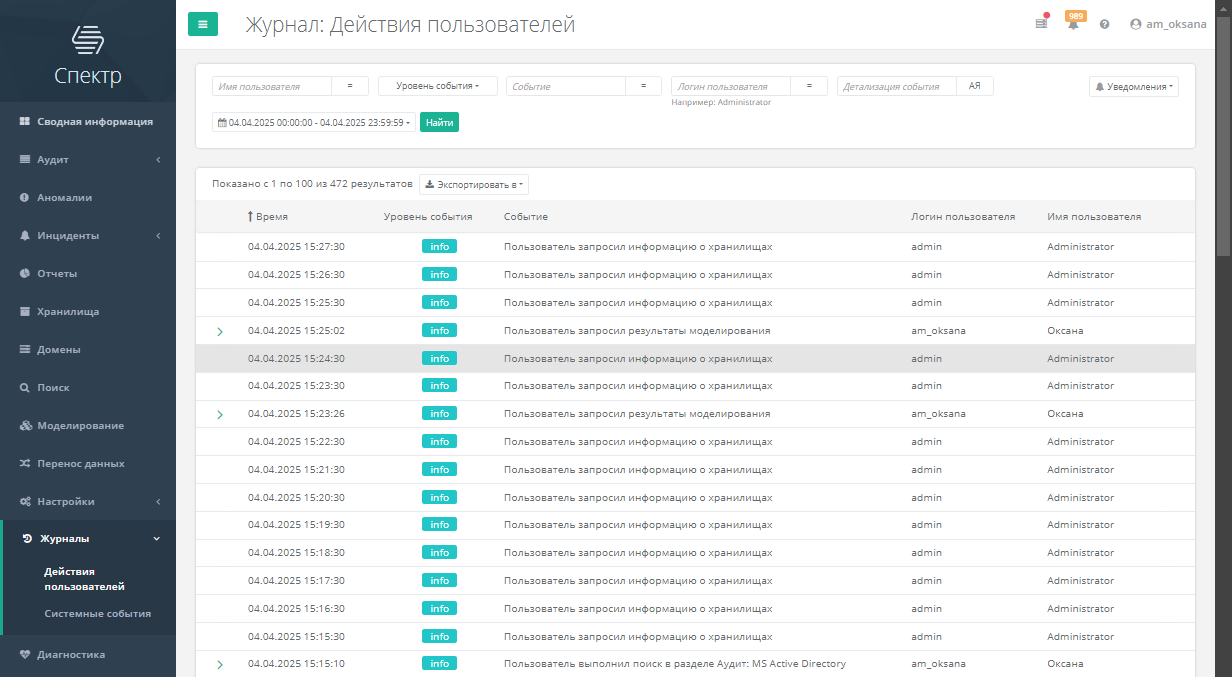Screen dimensions: 1232x677
Task: Open Системные события in sidebar
Action: point(97,614)
